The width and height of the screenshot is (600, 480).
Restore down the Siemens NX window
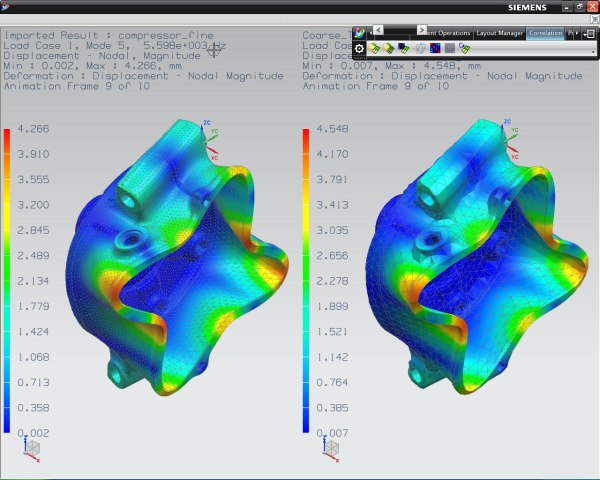579,7
